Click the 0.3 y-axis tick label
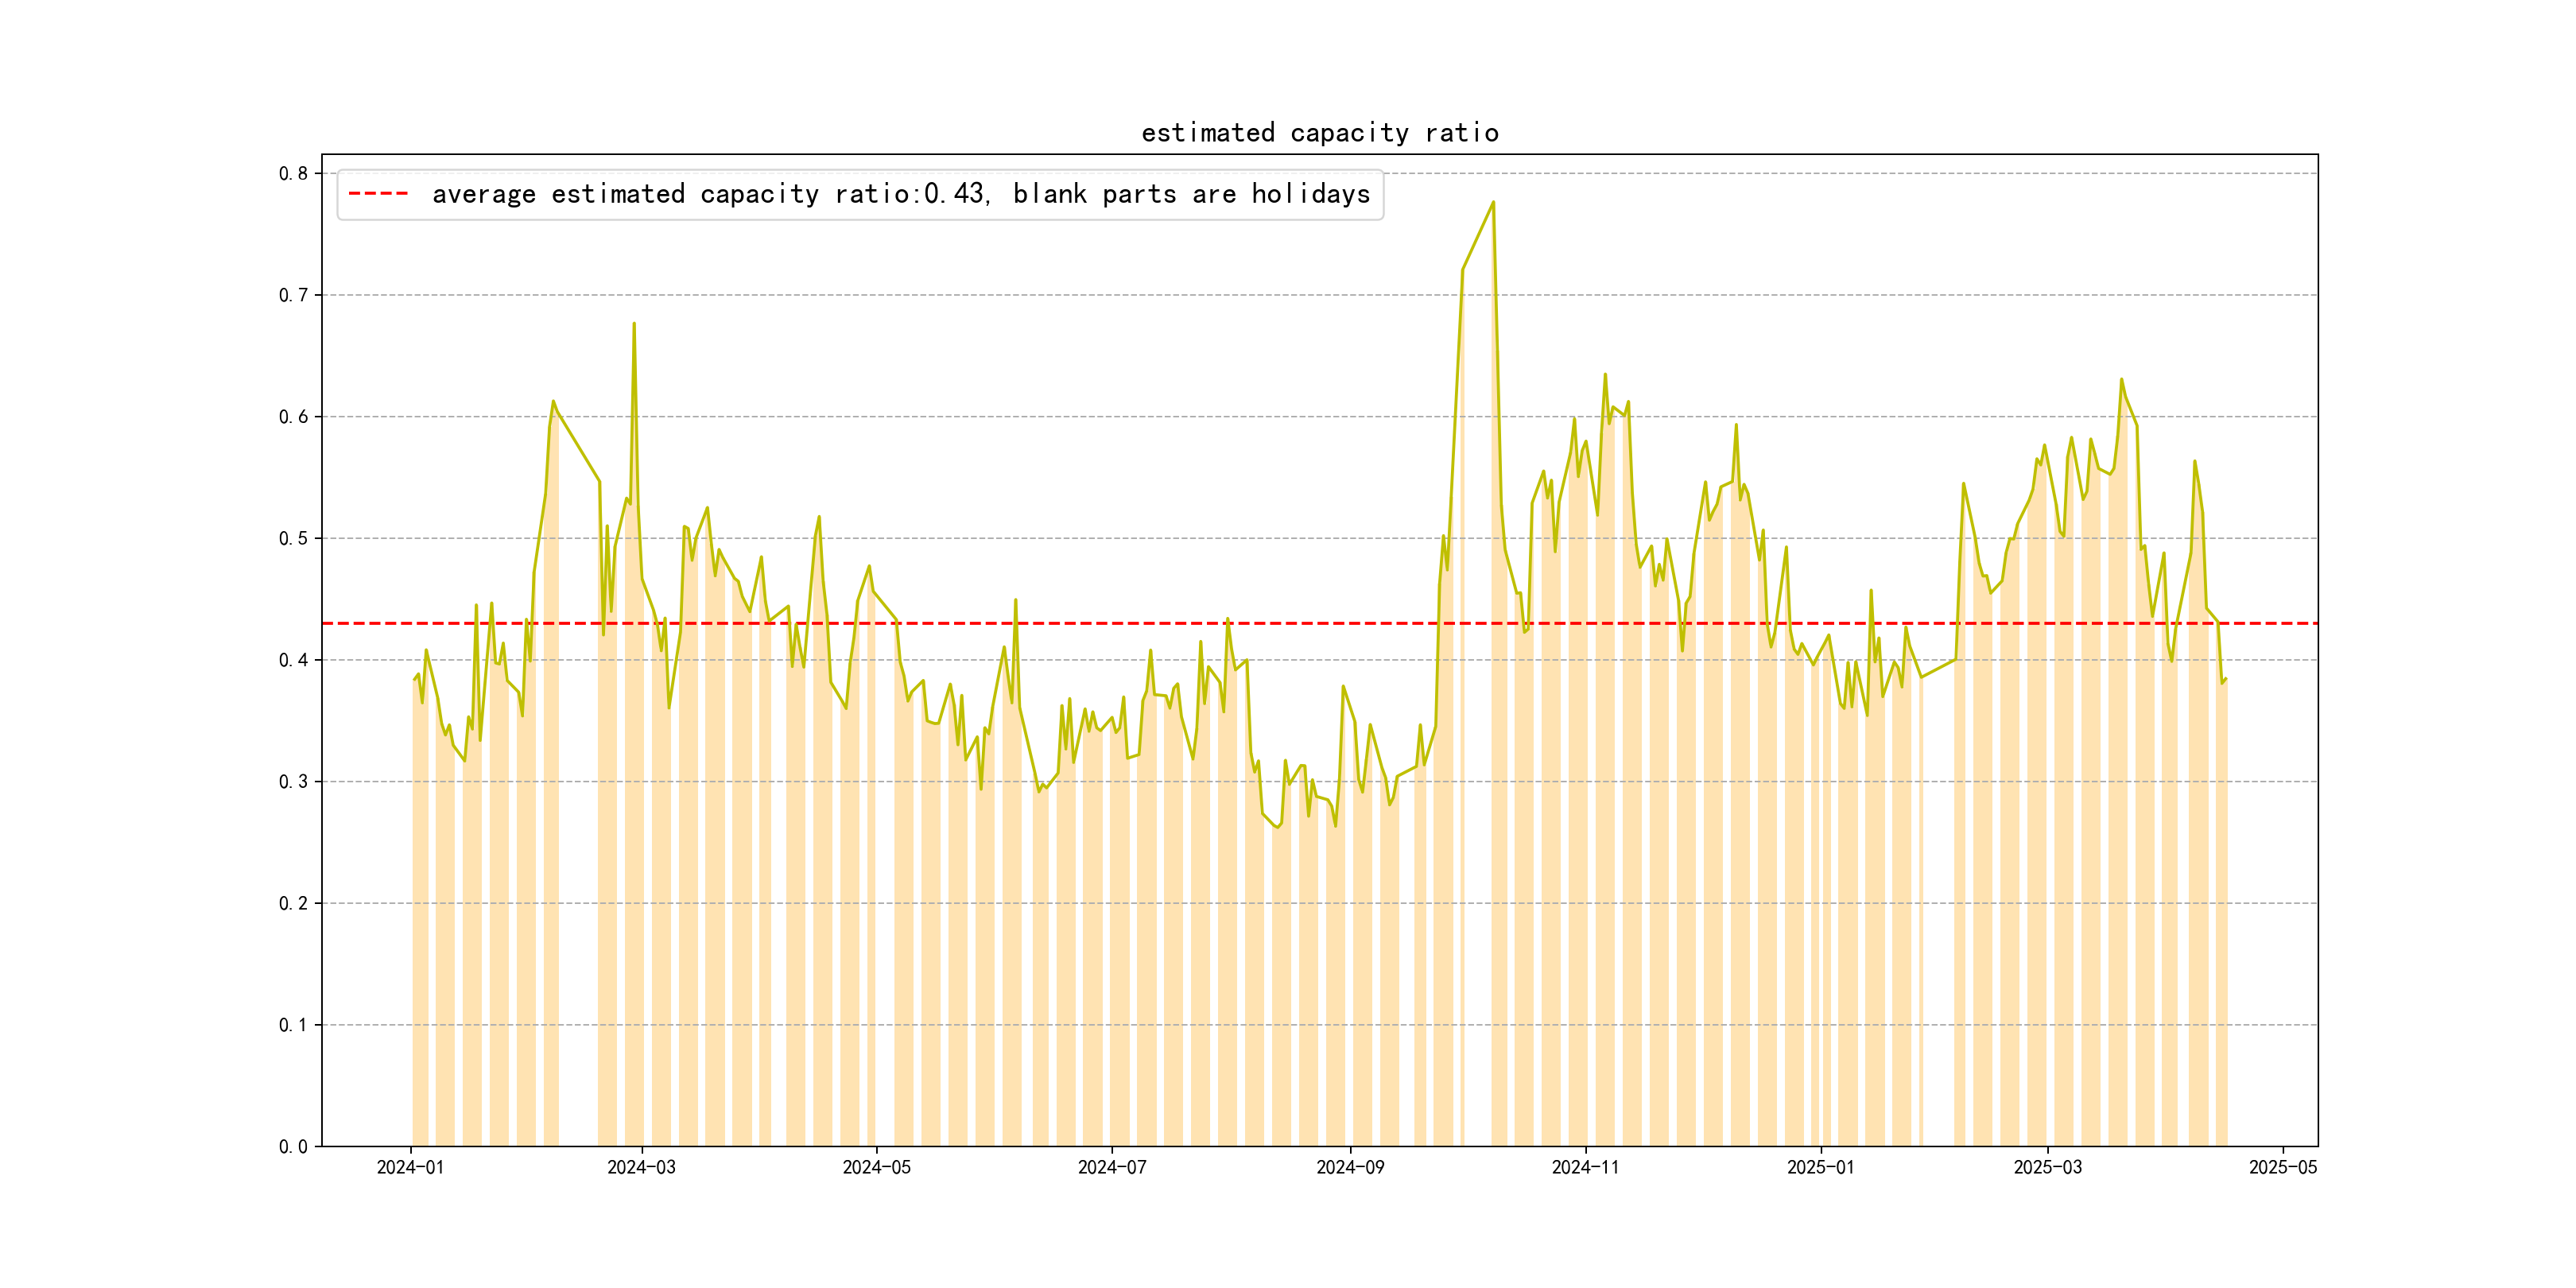2576x1288 pixels. tap(293, 781)
